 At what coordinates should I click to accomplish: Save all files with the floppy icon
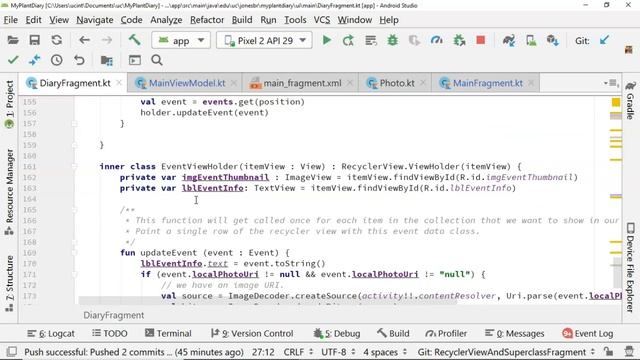click(35, 40)
